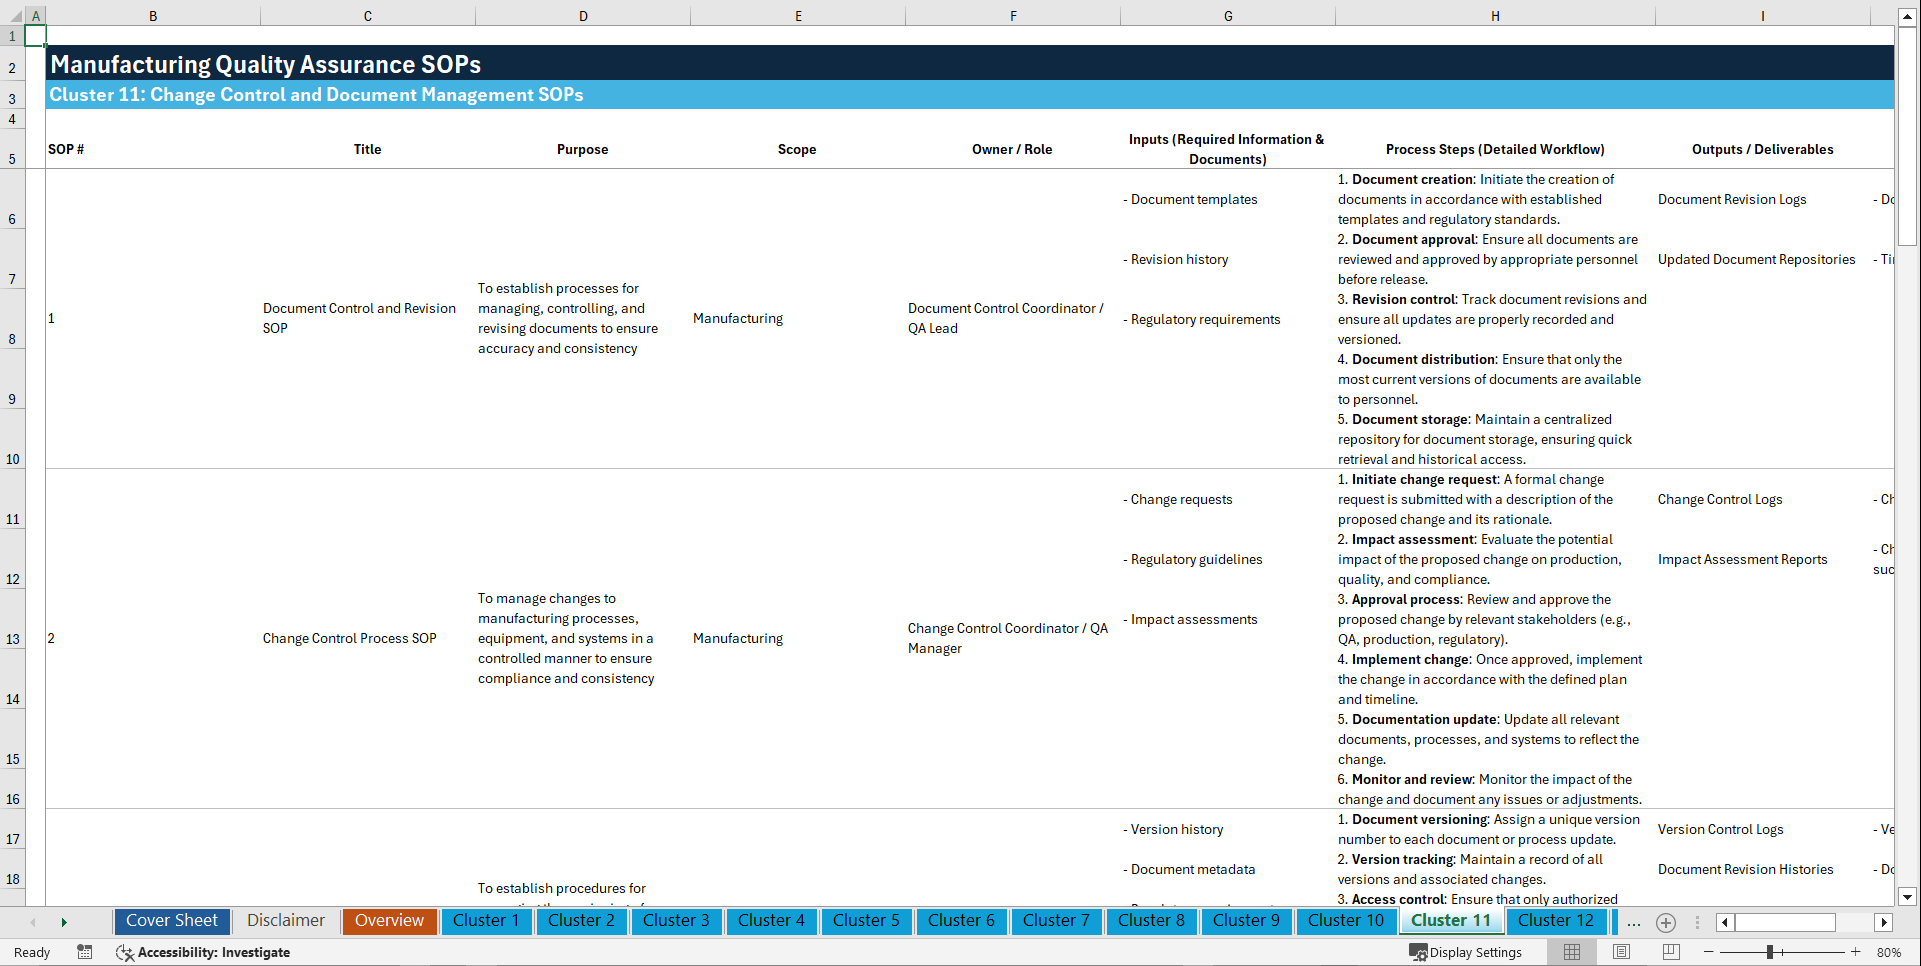
Task: Add a new worksheet with the plus icon
Action: pos(1666,922)
